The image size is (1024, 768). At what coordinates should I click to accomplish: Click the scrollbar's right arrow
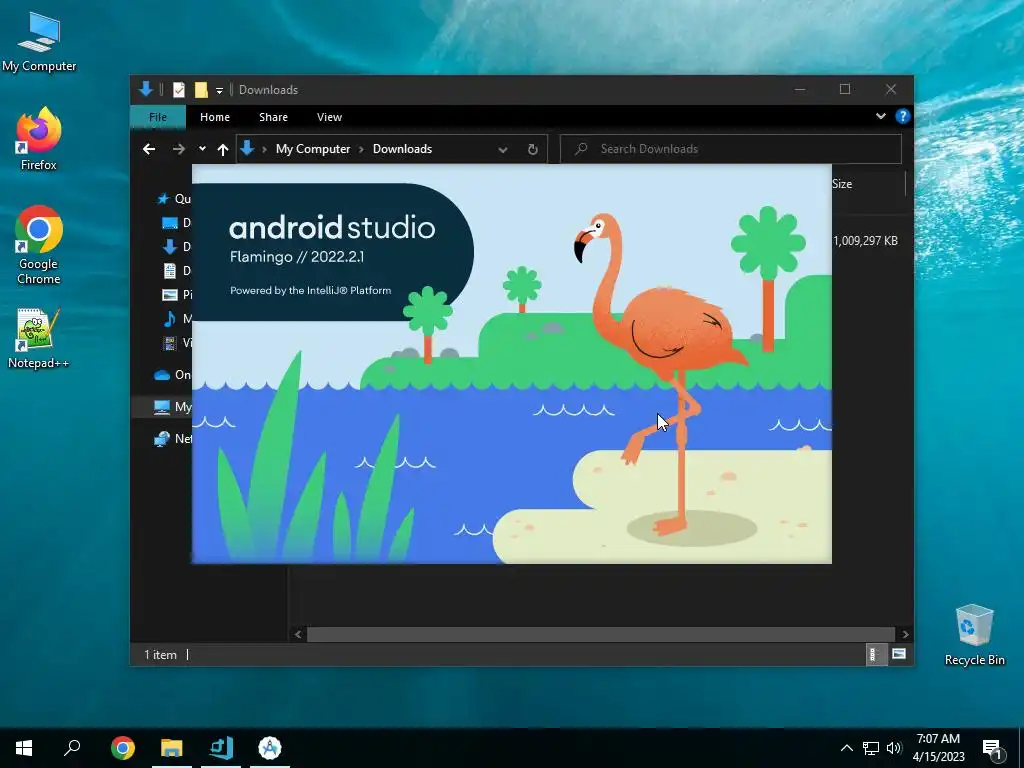click(x=905, y=634)
